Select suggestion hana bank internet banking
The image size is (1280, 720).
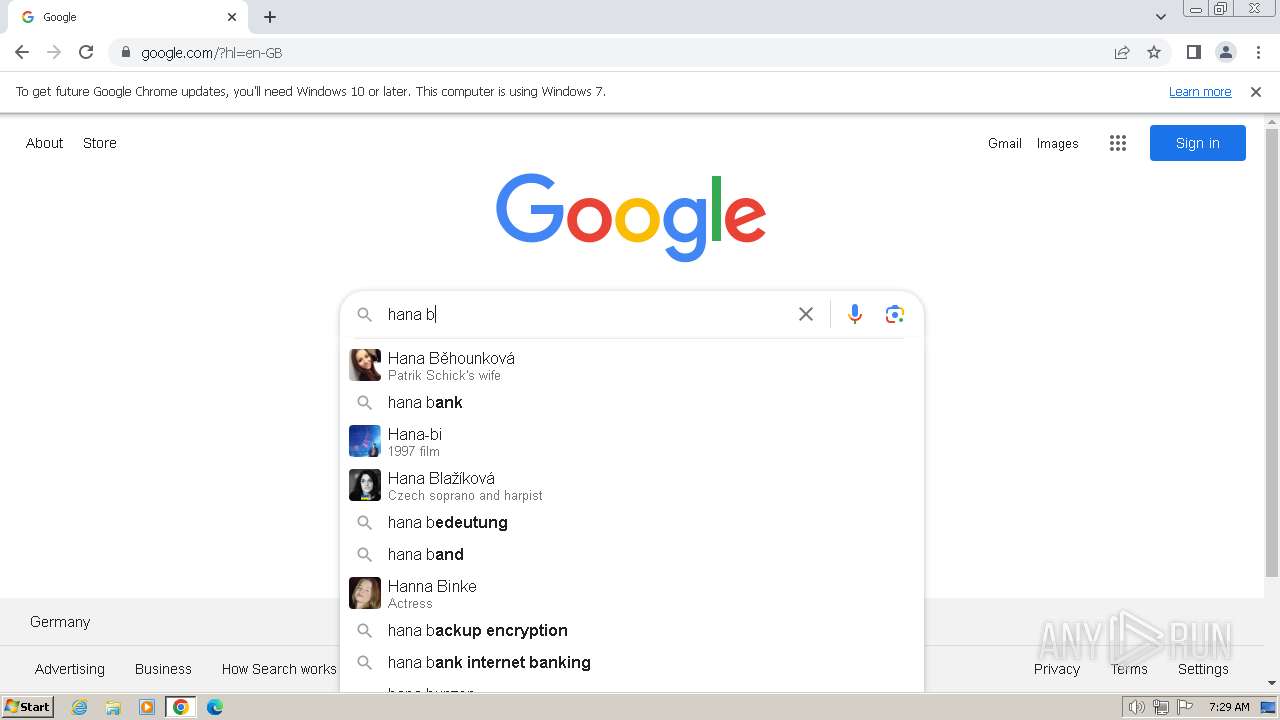coord(632,662)
